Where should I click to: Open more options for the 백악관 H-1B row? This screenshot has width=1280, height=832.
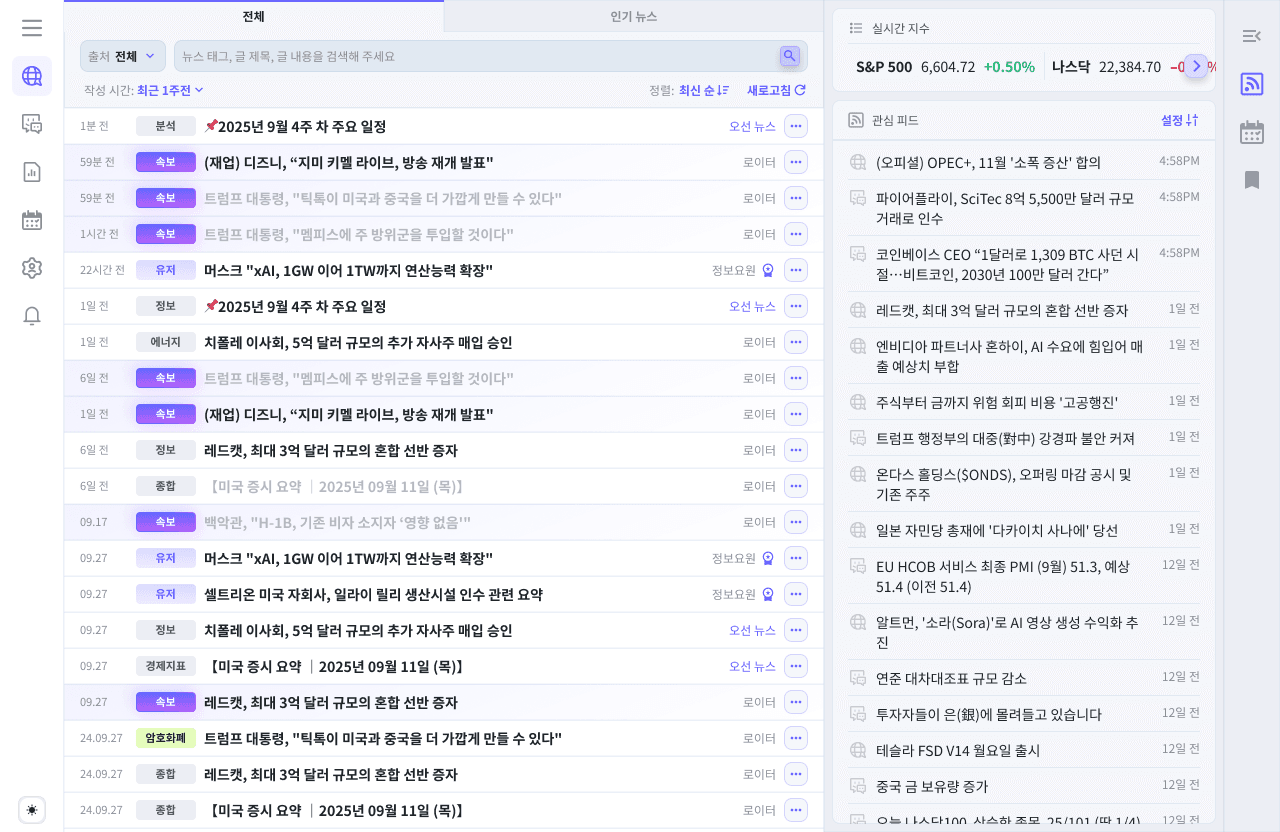click(796, 522)
